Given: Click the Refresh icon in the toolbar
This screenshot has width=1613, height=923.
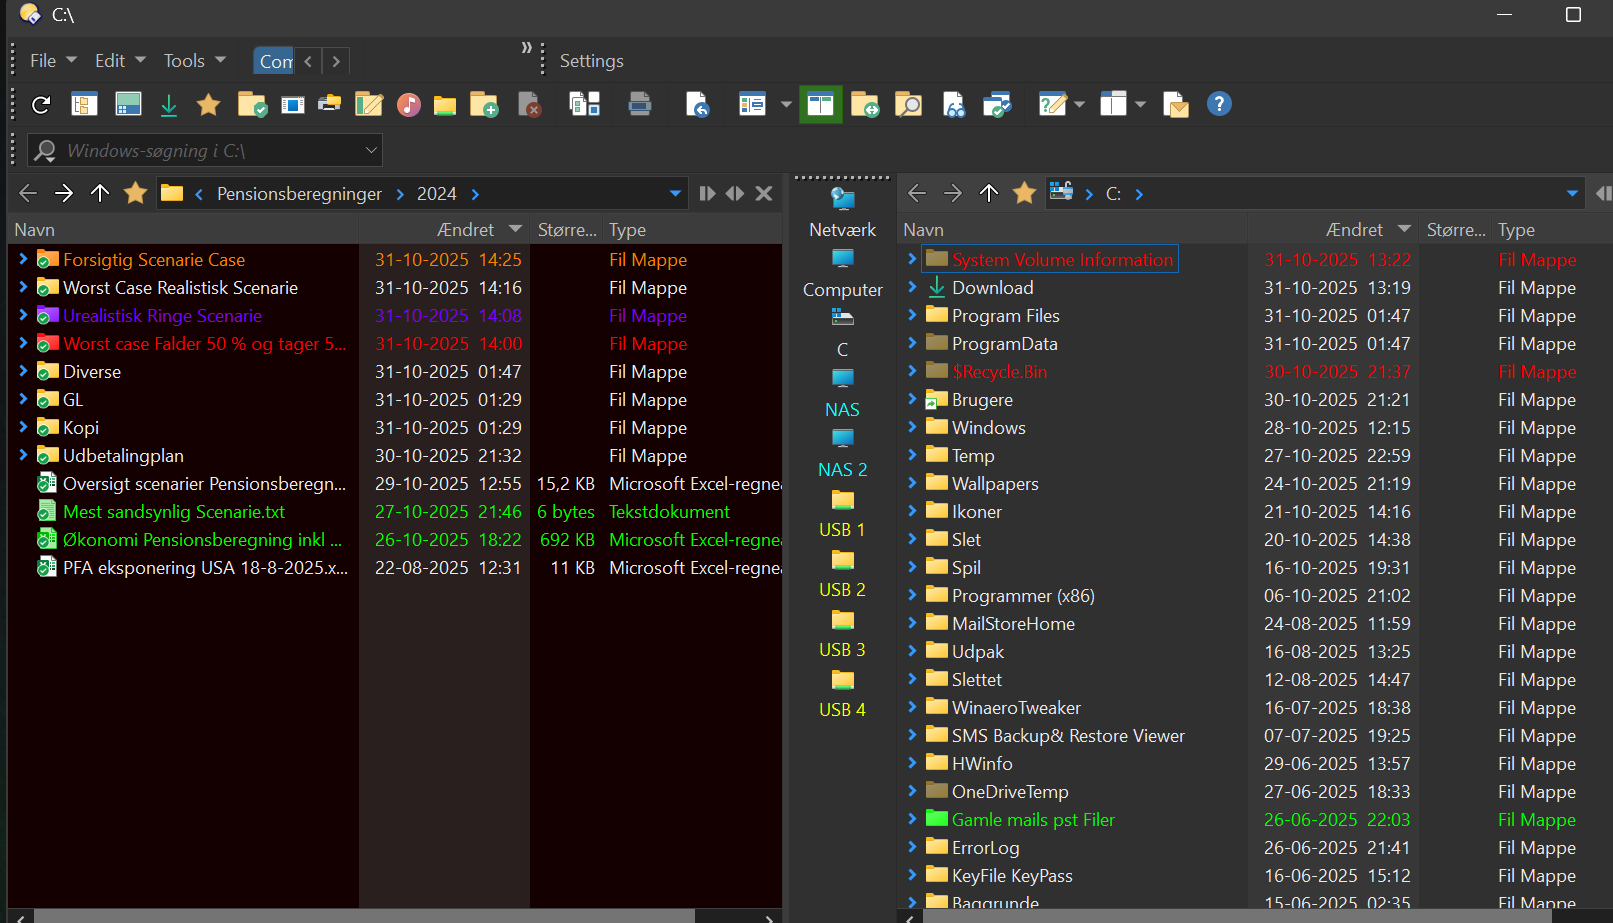Looking at the screenshot, I should 41,105.
